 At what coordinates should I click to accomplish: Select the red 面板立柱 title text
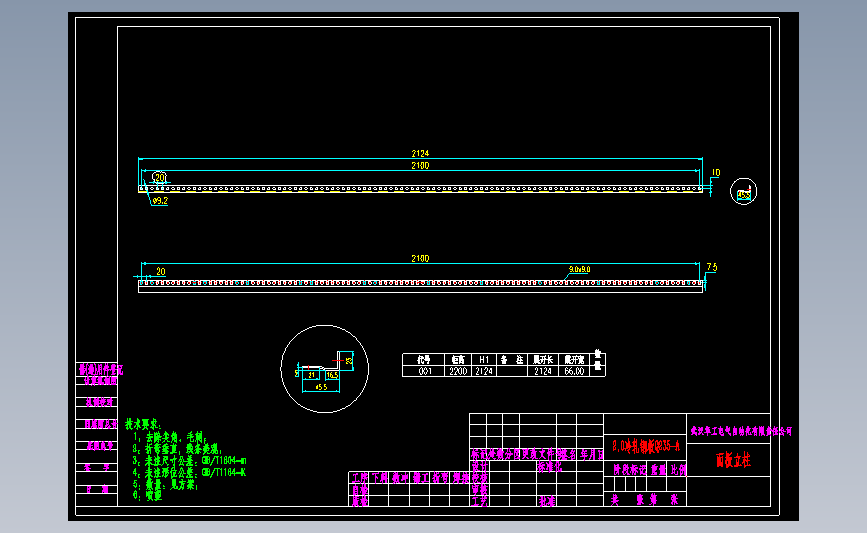click(x=733, y=460)
